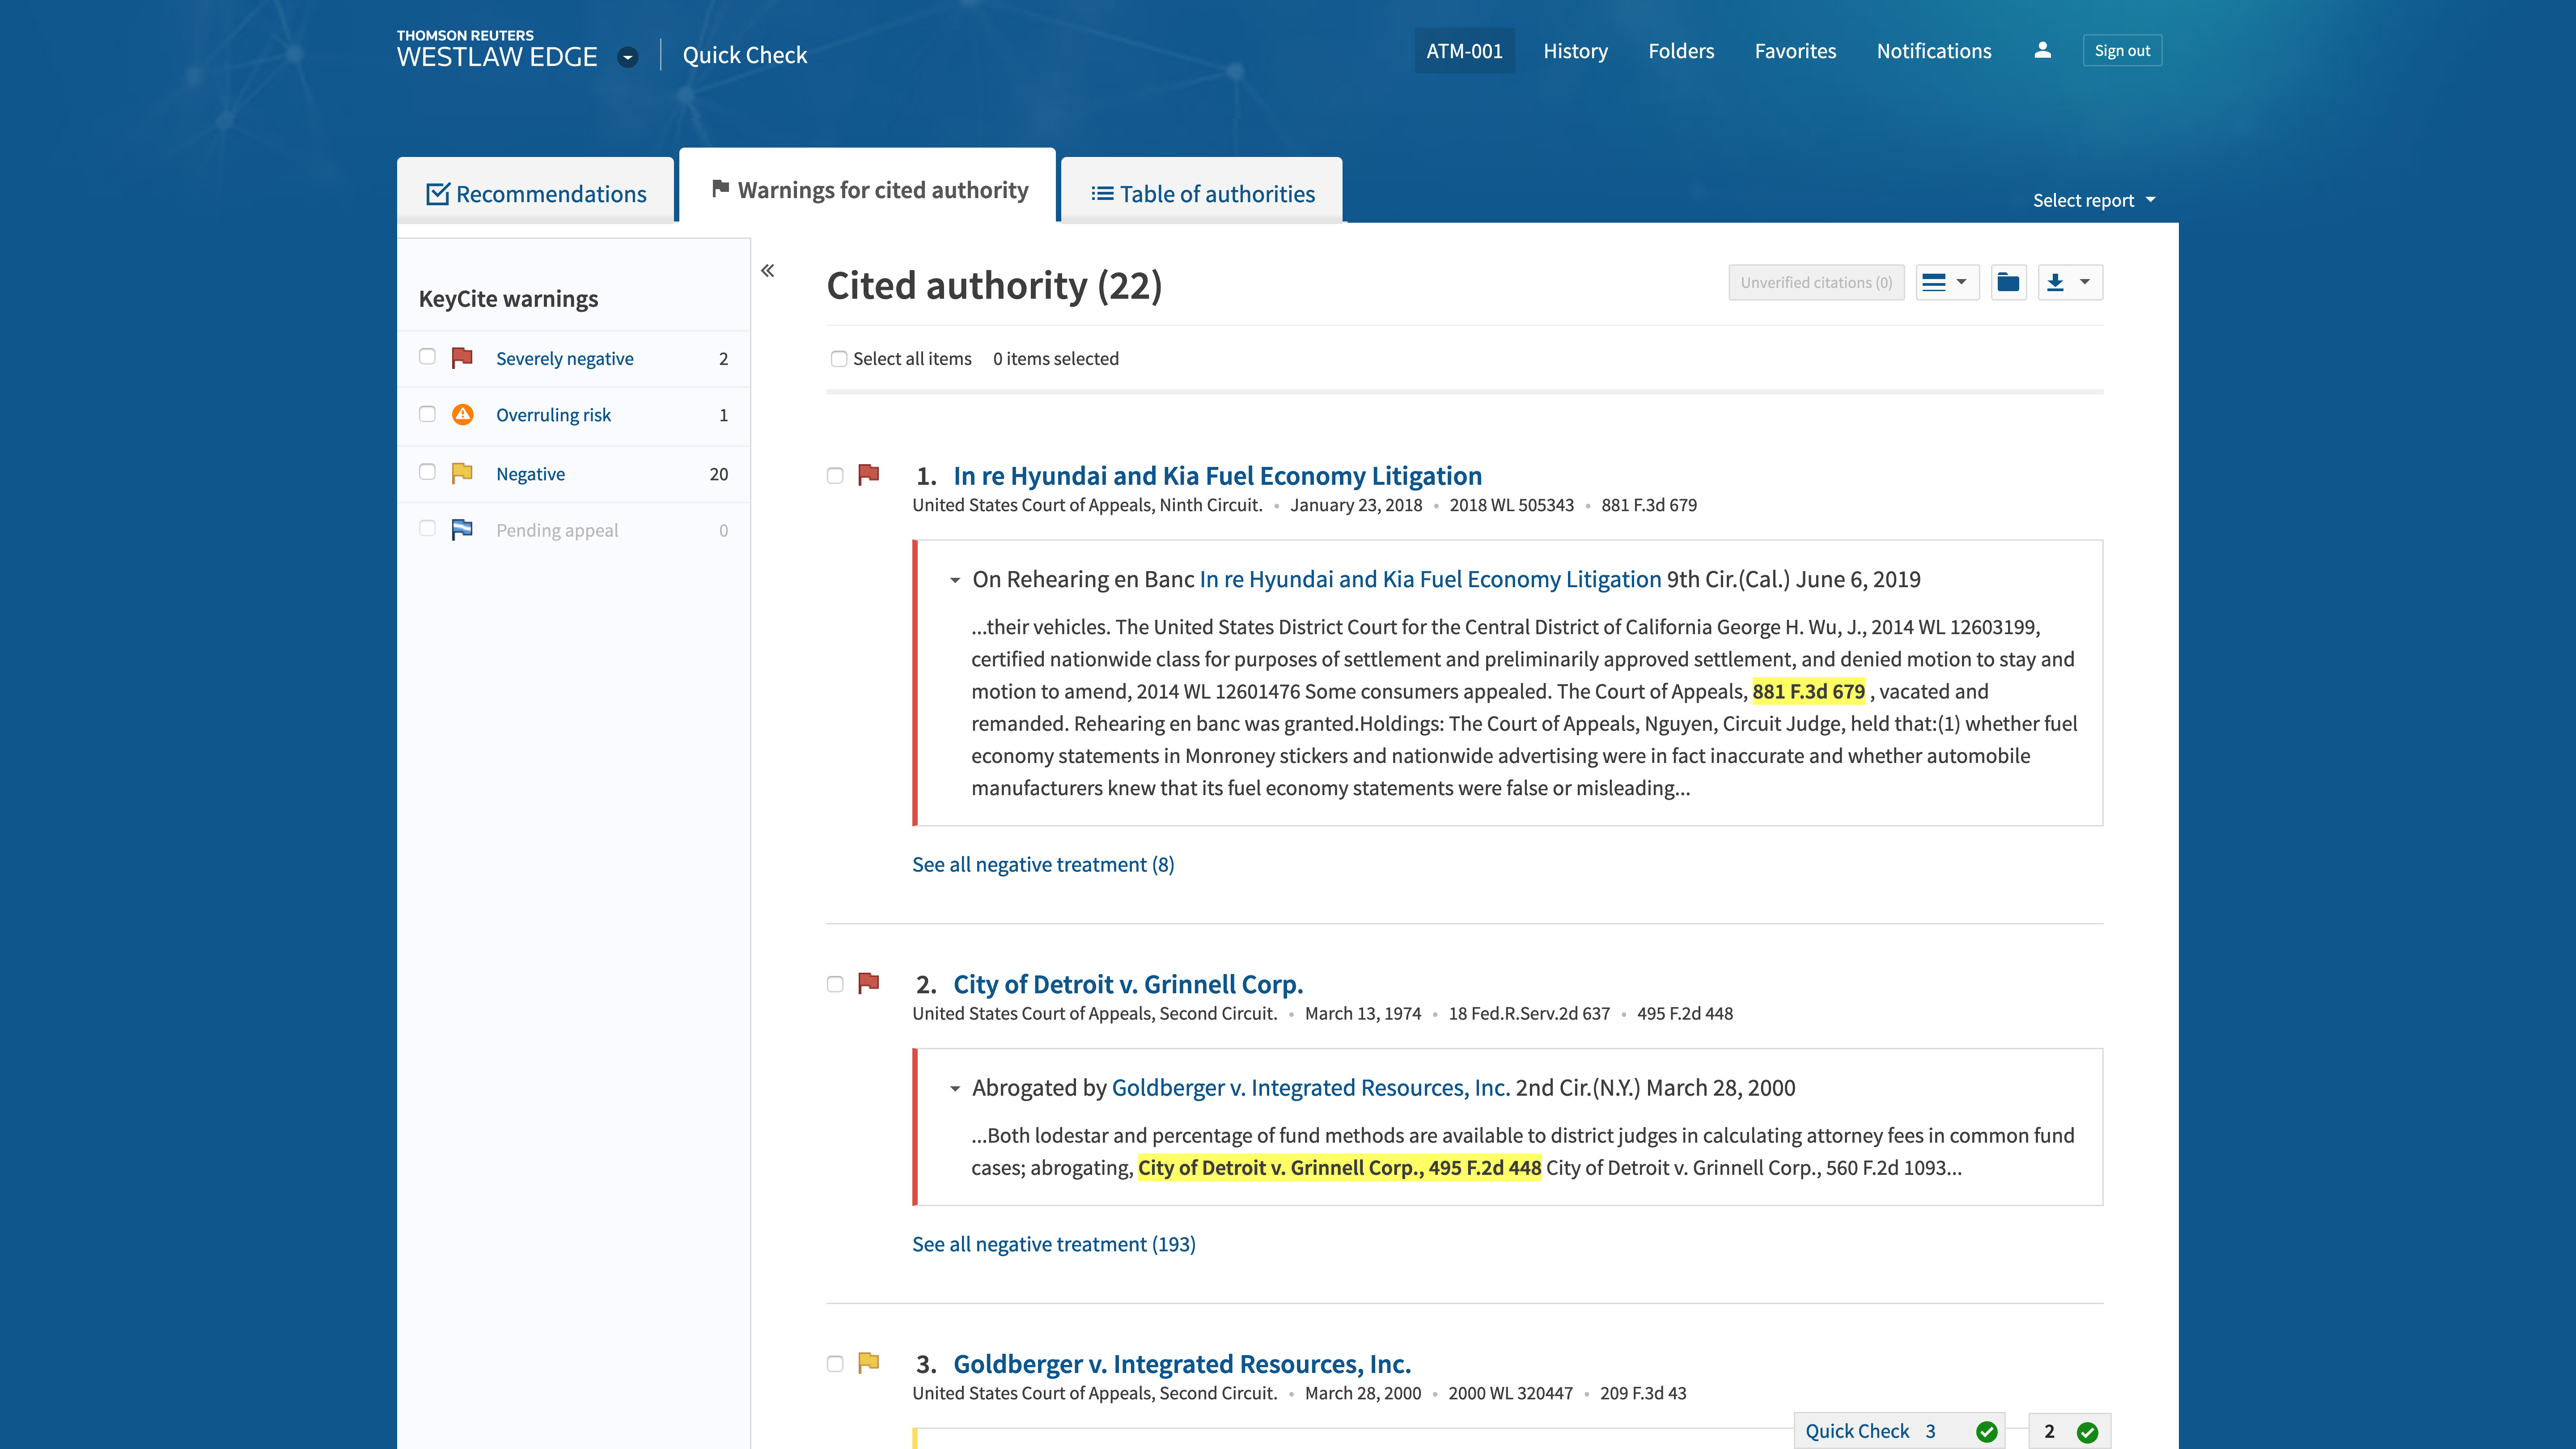
Task: Switch to the Recommendations tab
Action: tap(537, 194)
